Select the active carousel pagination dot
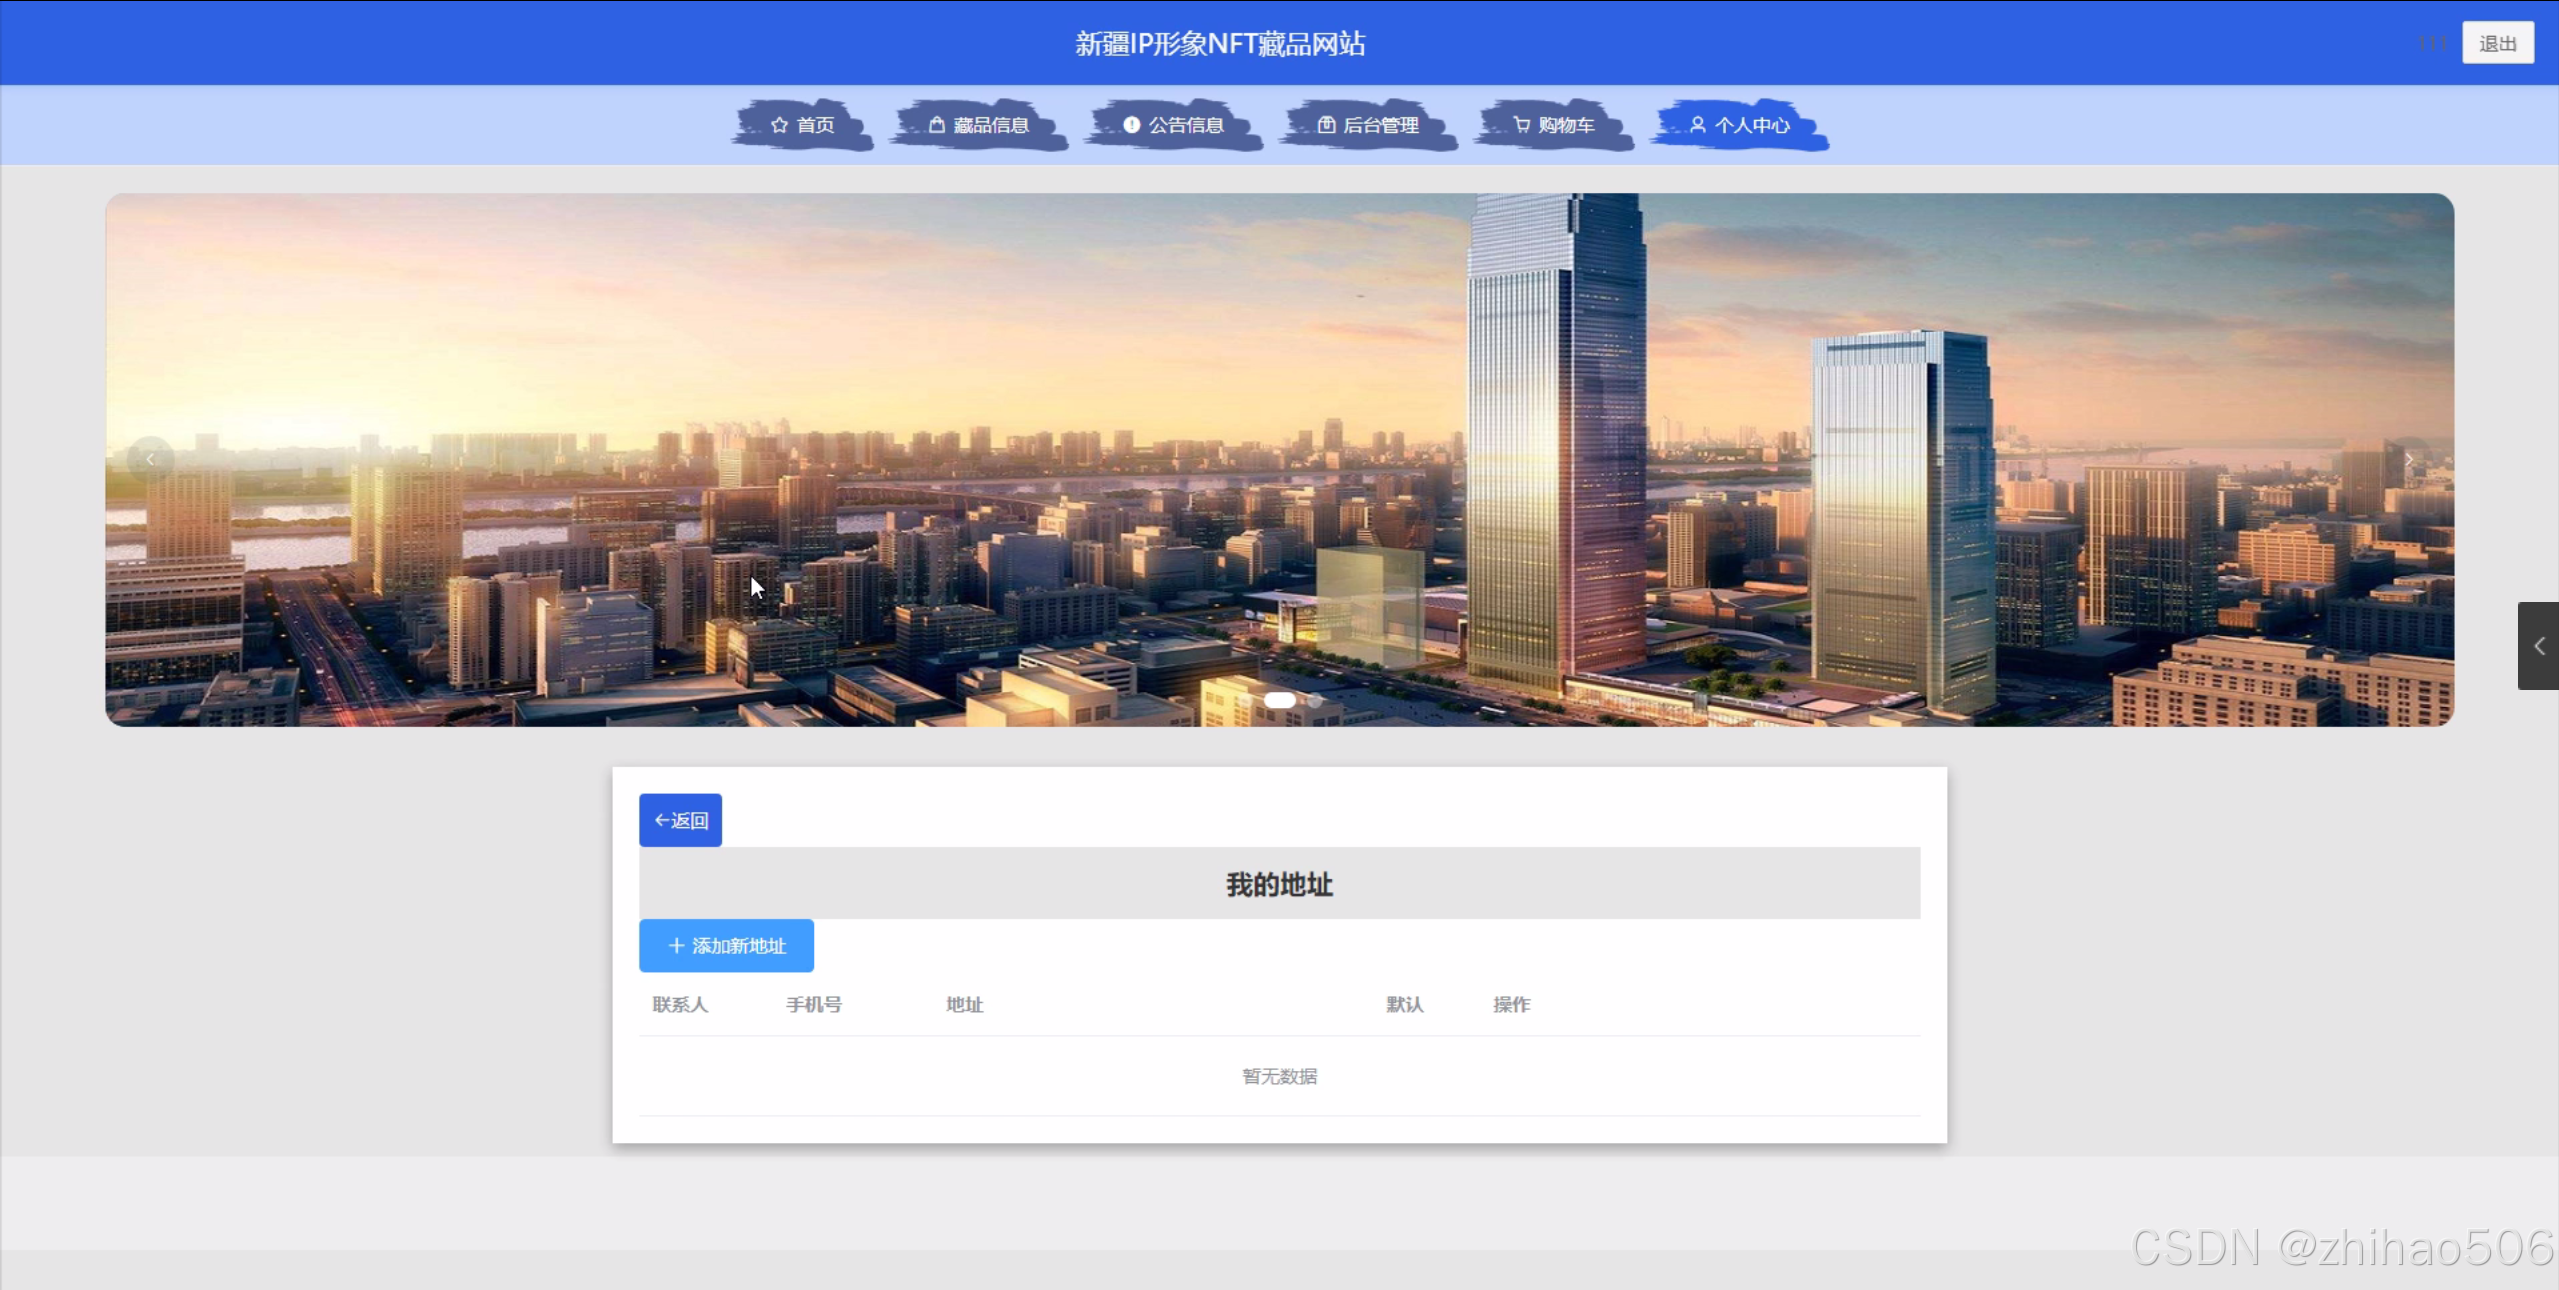This screenshot has width=2559, height=1290. 1281,700
